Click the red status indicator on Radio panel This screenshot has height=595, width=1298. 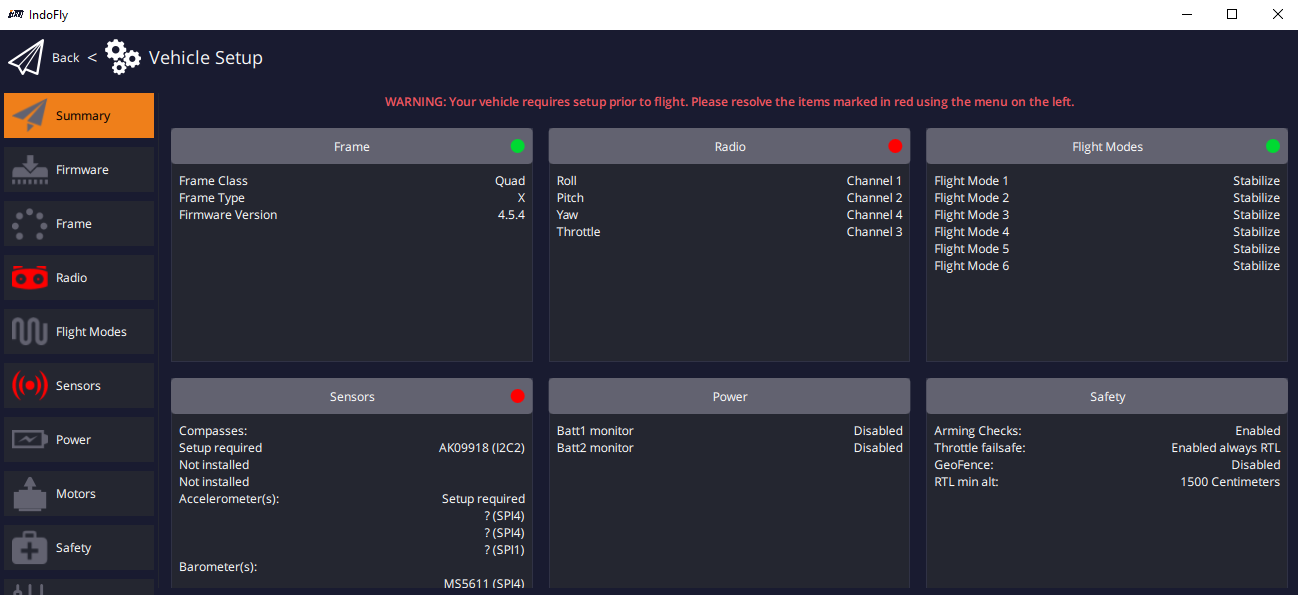(895, 145)
